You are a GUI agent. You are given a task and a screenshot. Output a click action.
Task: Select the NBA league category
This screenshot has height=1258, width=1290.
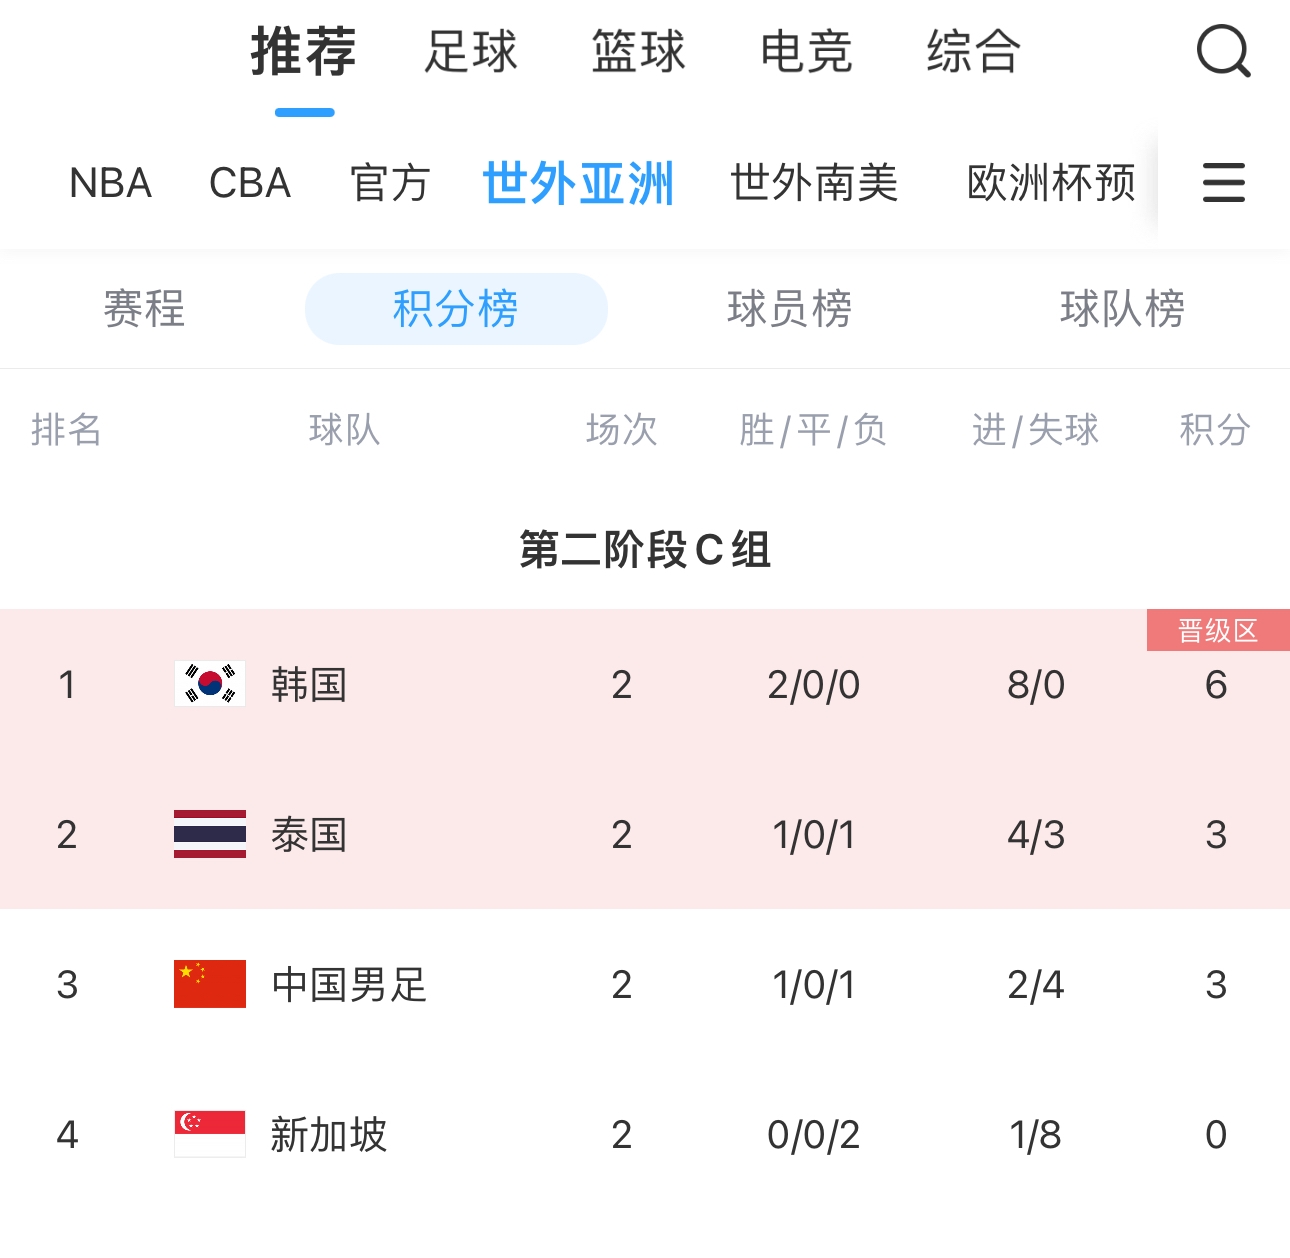110,184
